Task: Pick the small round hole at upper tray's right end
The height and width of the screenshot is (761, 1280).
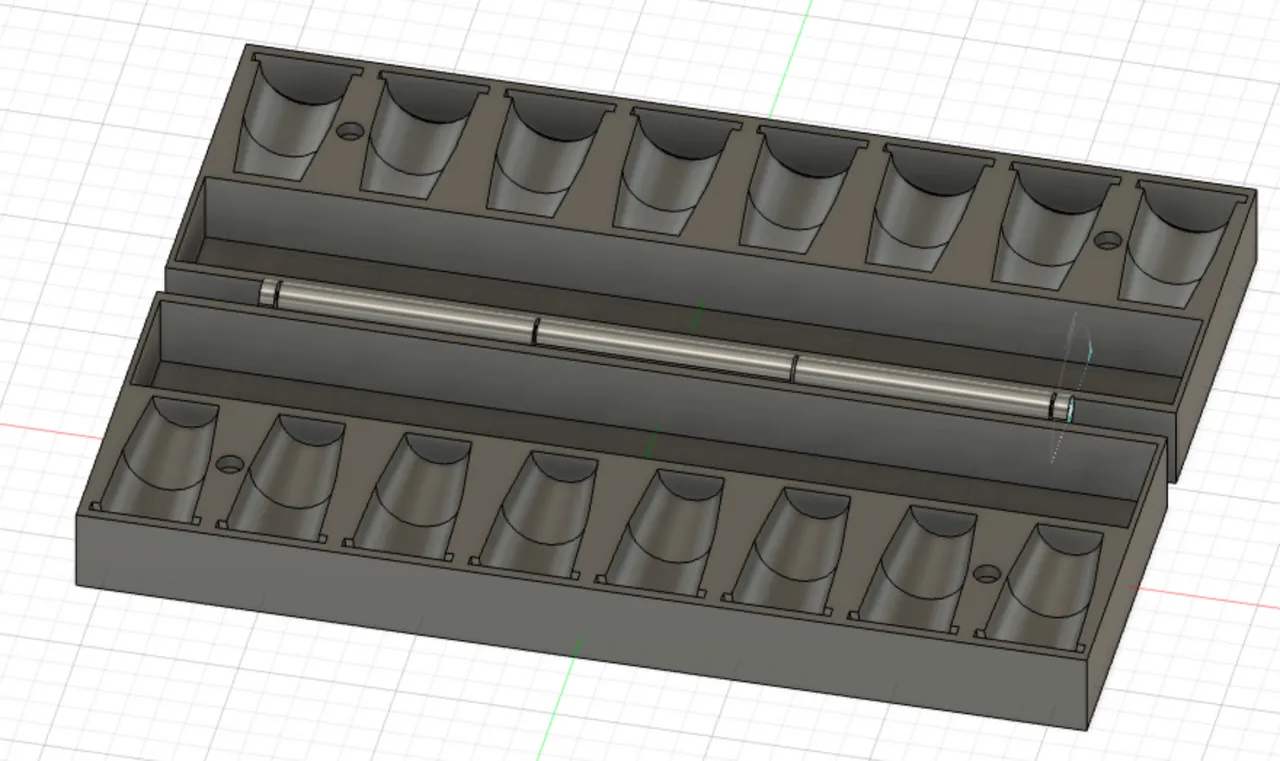Action: point(1108,240)
